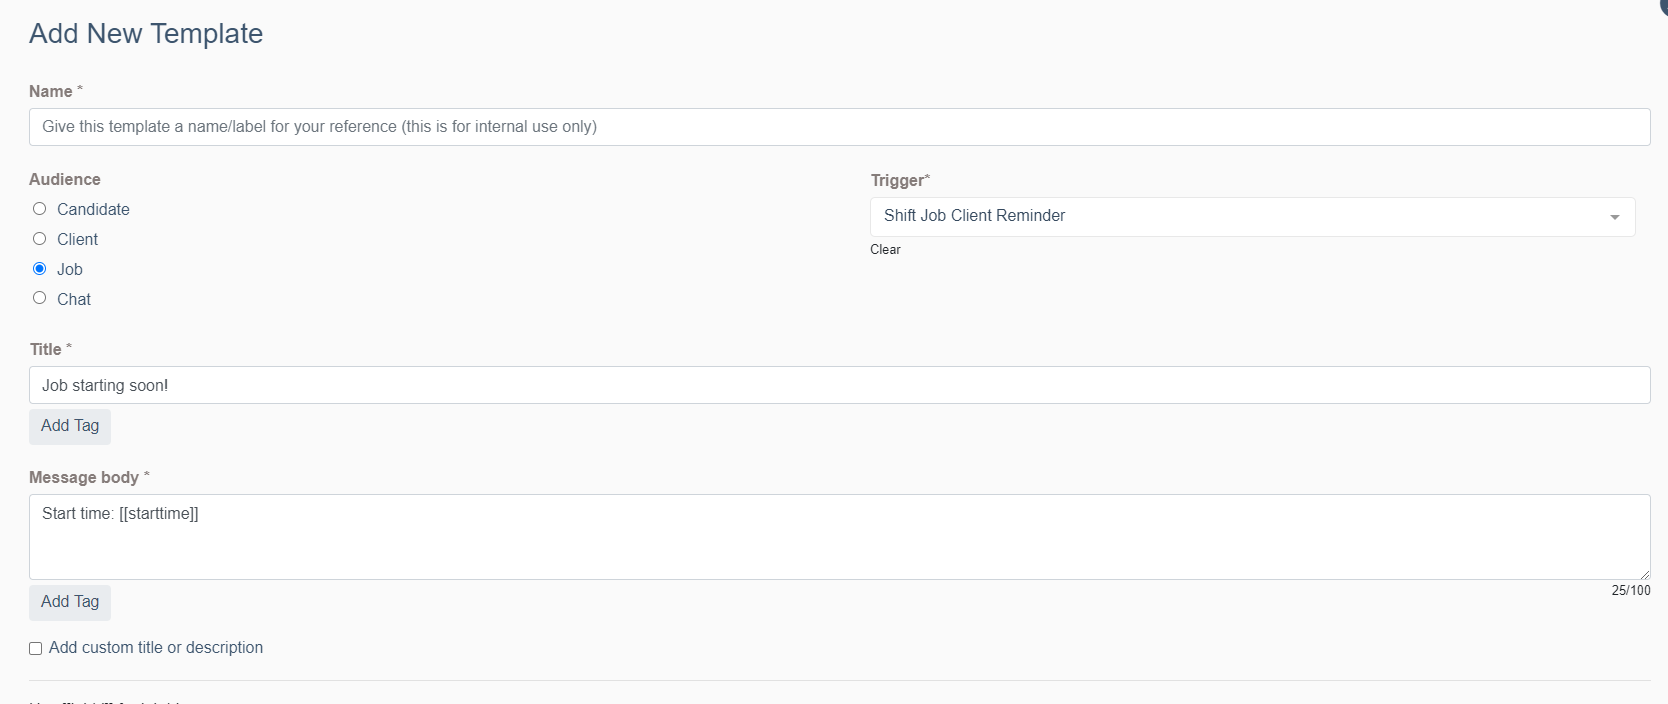1668x704 pixels.
Task: Select the Candidate audience radio button
Action: coord(40,209)
